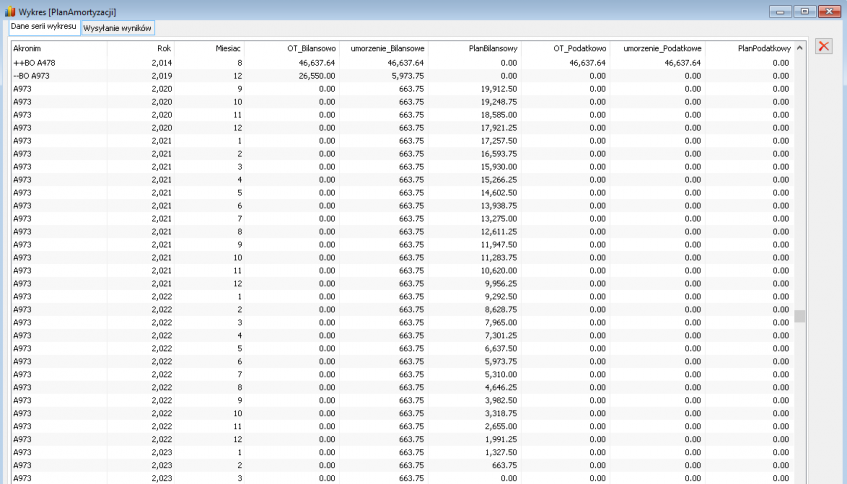Click the chart window title icon
847x484 pixels.
tap(10, 11)
